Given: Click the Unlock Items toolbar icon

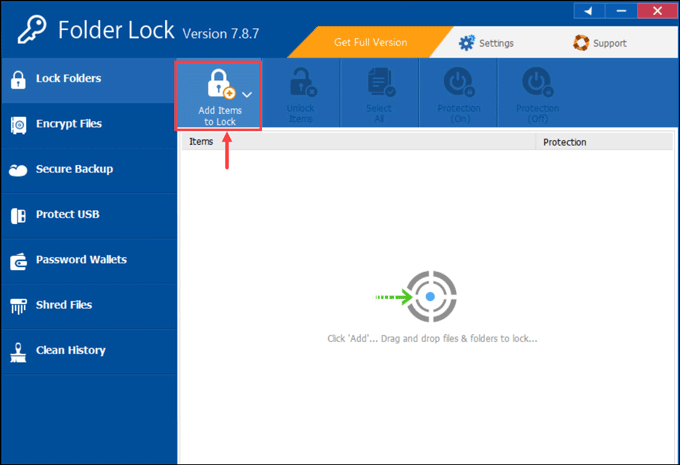Looking at the screenshot, I should pyautogui.click(x=303, y=82).
